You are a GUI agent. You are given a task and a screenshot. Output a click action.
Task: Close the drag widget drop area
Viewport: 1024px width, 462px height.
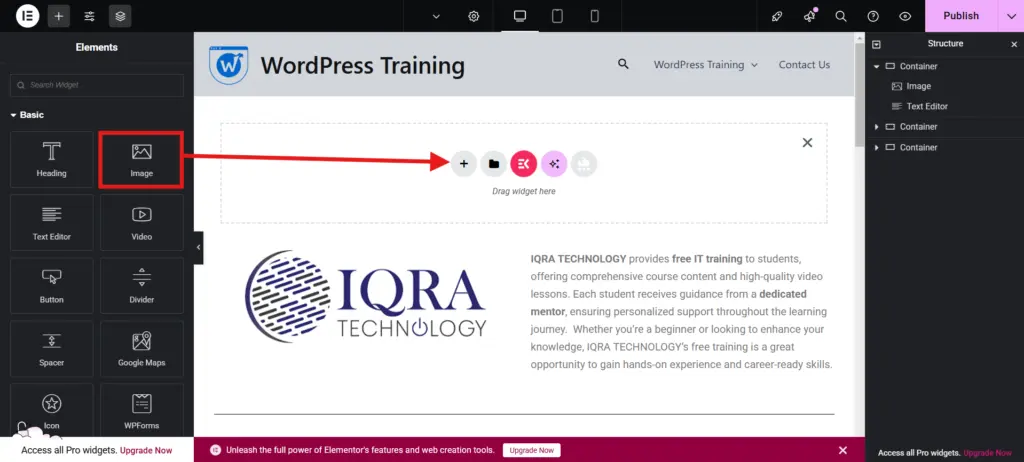[x=807, y=142]
